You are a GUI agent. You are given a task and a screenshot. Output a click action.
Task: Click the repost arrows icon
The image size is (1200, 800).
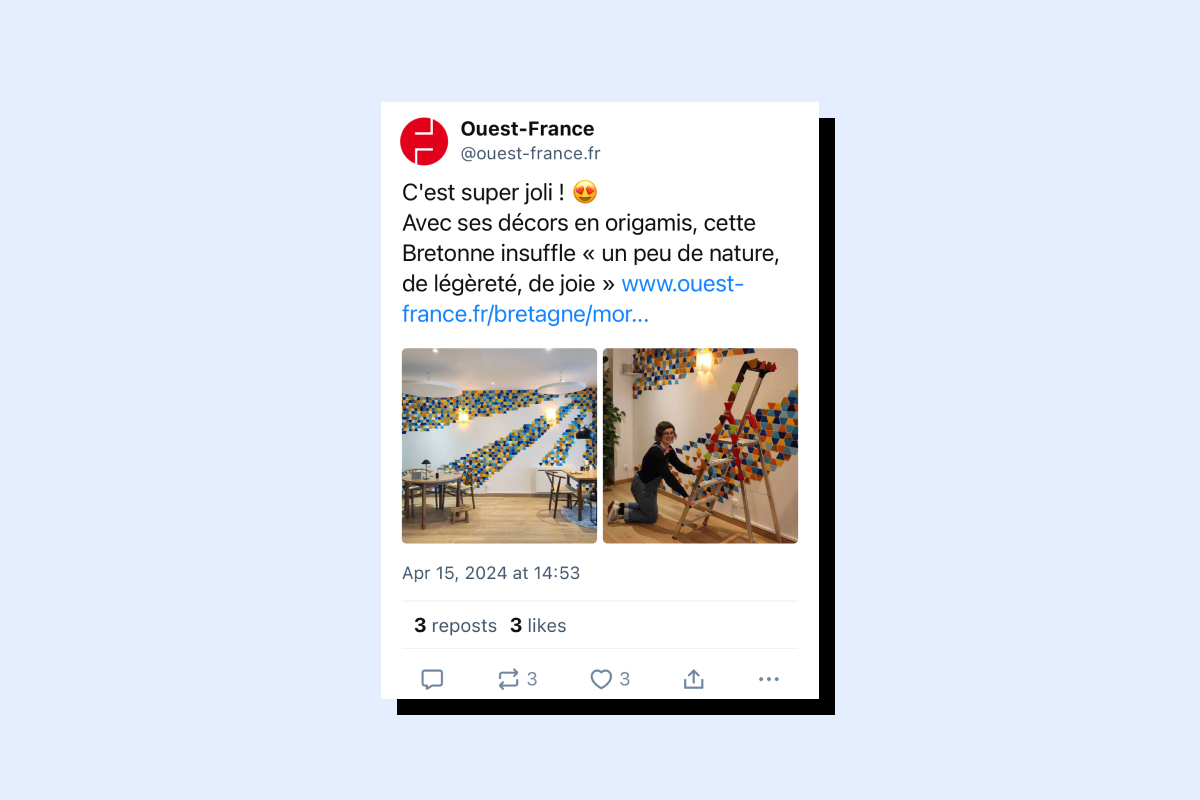[509, 680]
